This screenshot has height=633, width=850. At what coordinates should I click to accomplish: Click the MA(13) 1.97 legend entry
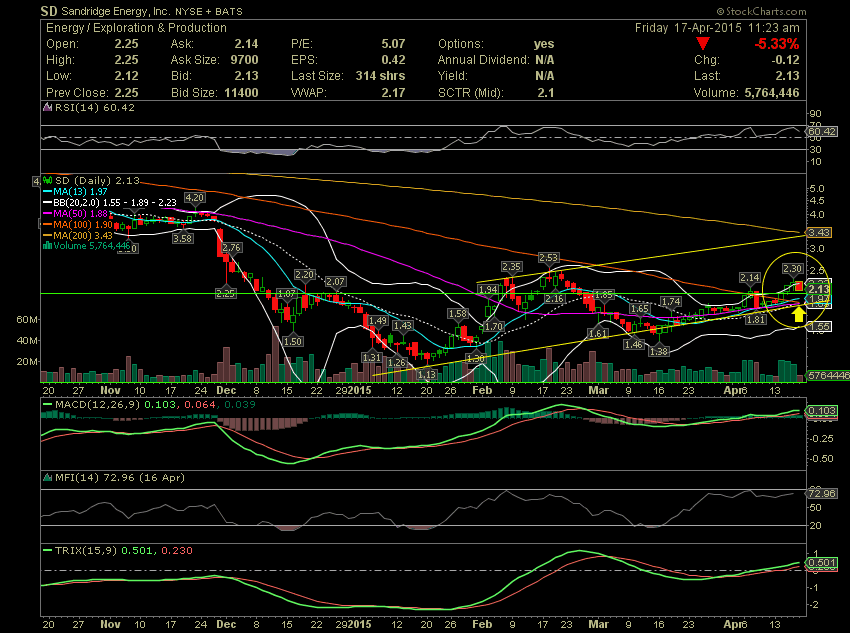click(75, 191)
